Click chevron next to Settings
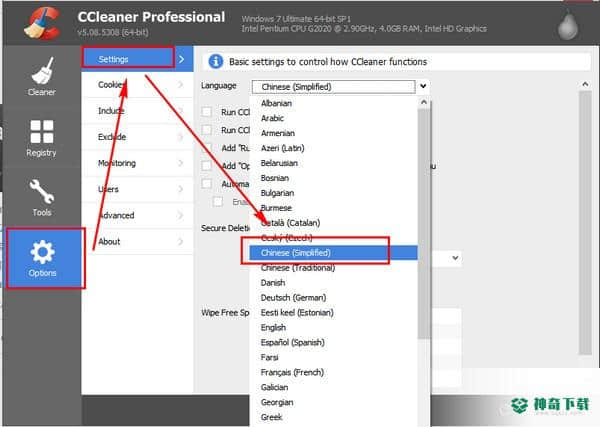Image resolution: width=600 pixels, height=427 pixels. tap(182, 59)
